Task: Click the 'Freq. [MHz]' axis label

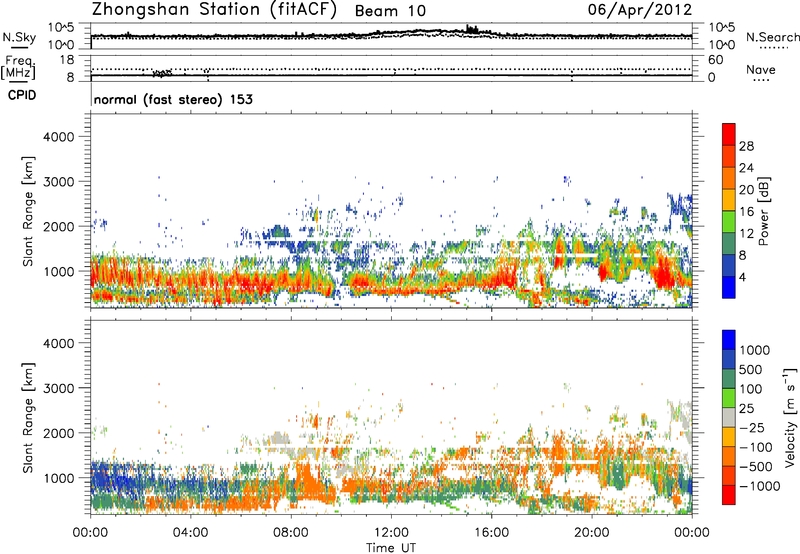Action: (x=19, y=67)
